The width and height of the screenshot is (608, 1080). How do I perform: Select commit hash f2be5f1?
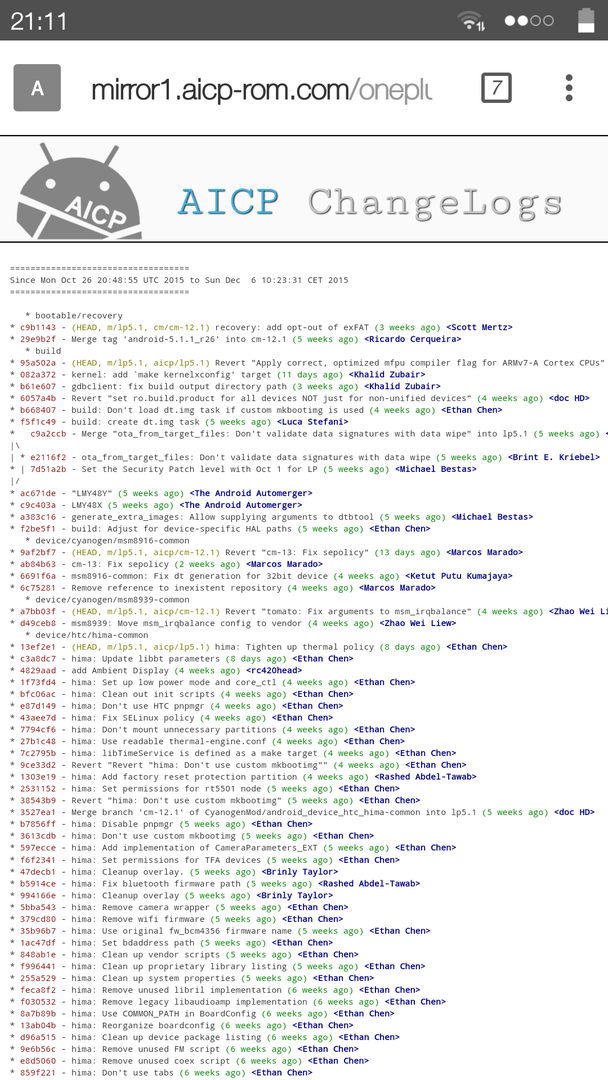[x=38, y=528]
